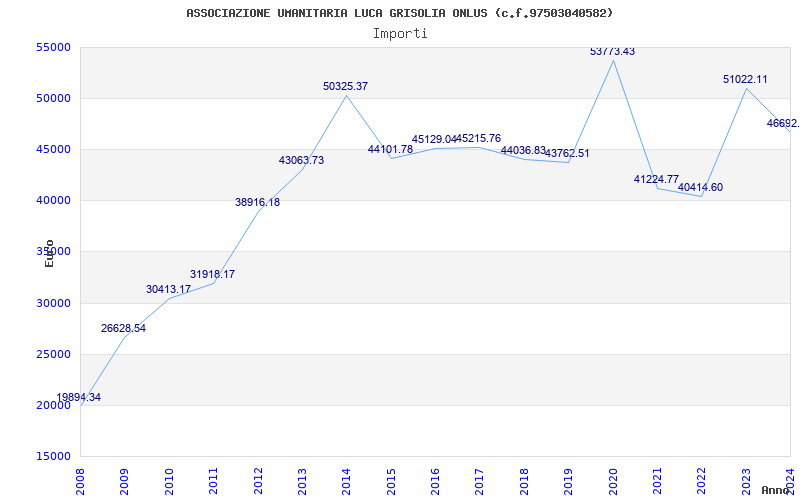800x500 pixels.
Task: Click the x-axis year 2012
Action: pos(258,481)
